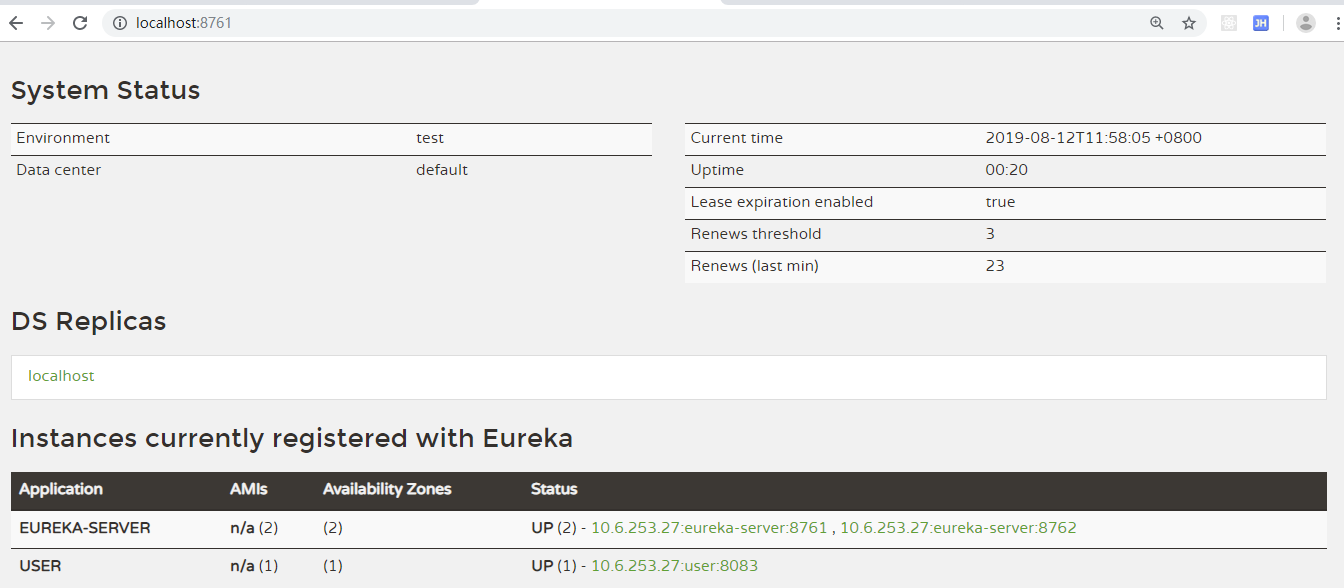Viewport: 1344px width, 588px height.
Task: Click the AMIs column header
Action: point(249,489)
